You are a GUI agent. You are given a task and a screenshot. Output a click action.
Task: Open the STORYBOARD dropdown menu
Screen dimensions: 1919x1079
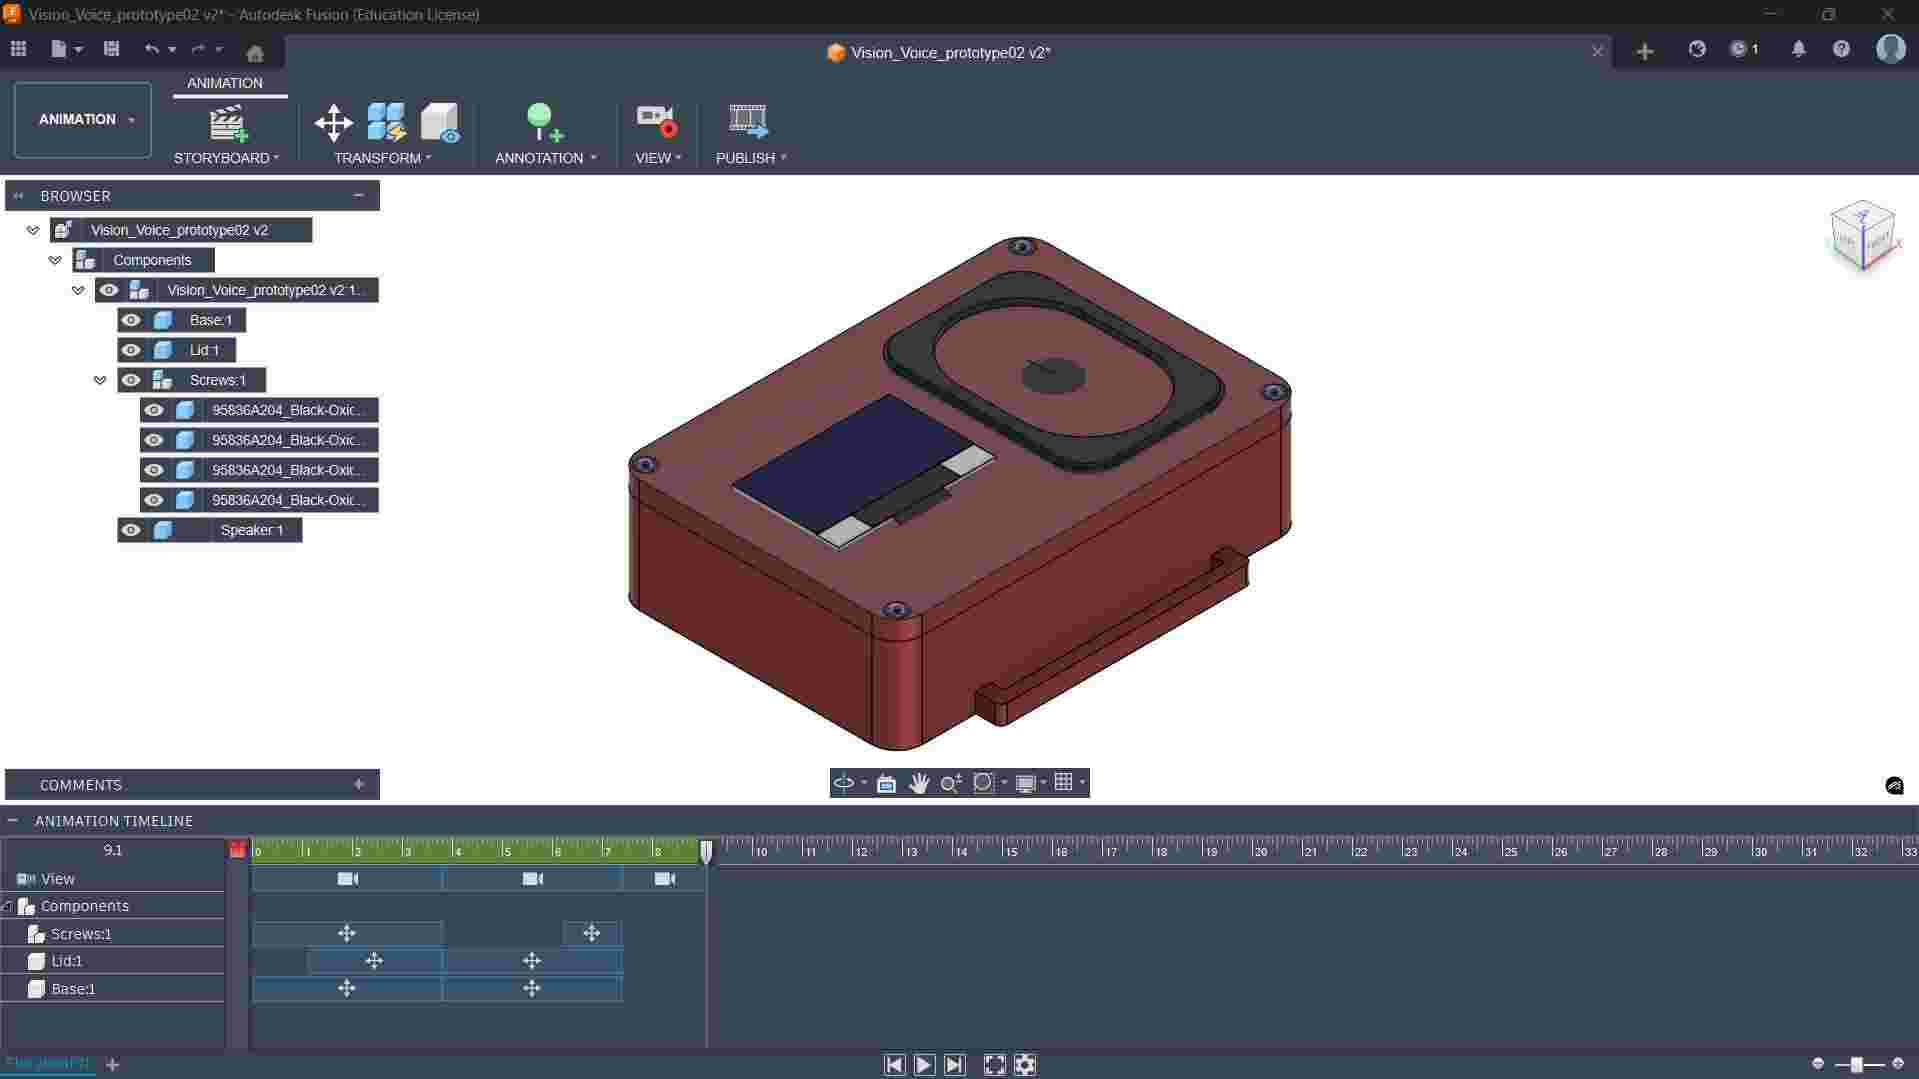[227, 158]
